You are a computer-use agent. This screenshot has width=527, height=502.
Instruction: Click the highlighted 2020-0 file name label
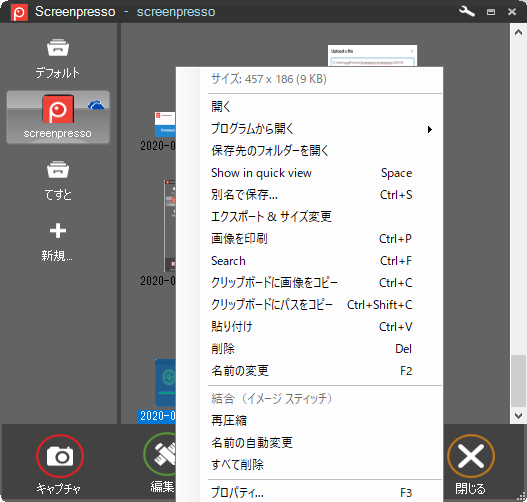pos(157,416)
